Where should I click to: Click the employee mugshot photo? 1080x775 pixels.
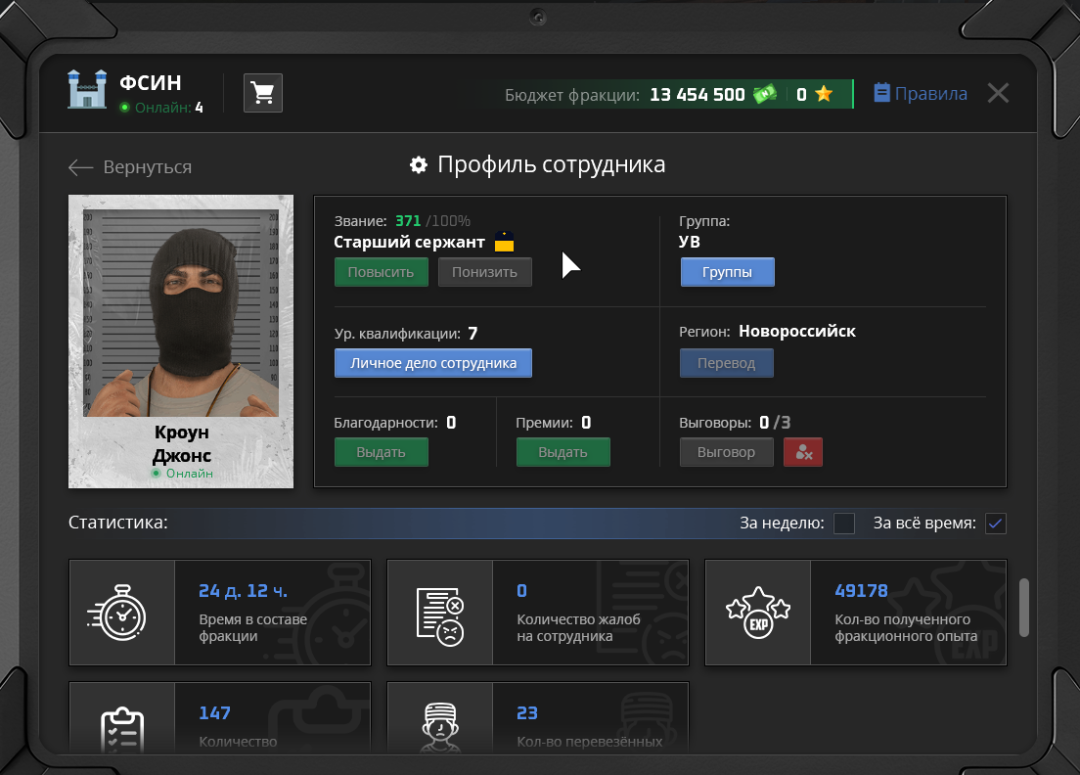181,313
